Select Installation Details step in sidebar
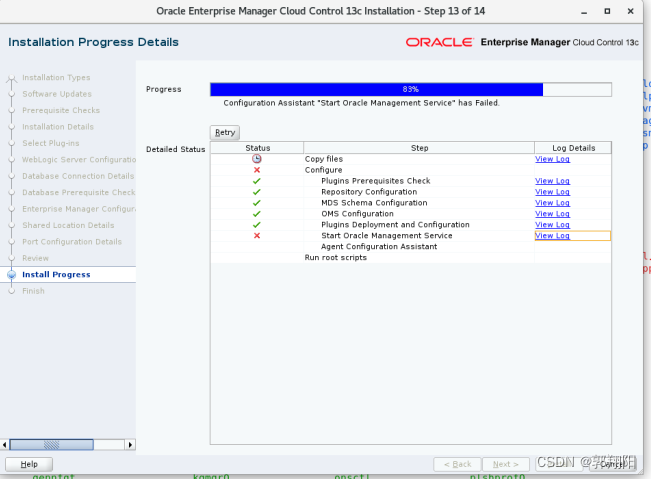651x479 pixels. click(58, 127)
